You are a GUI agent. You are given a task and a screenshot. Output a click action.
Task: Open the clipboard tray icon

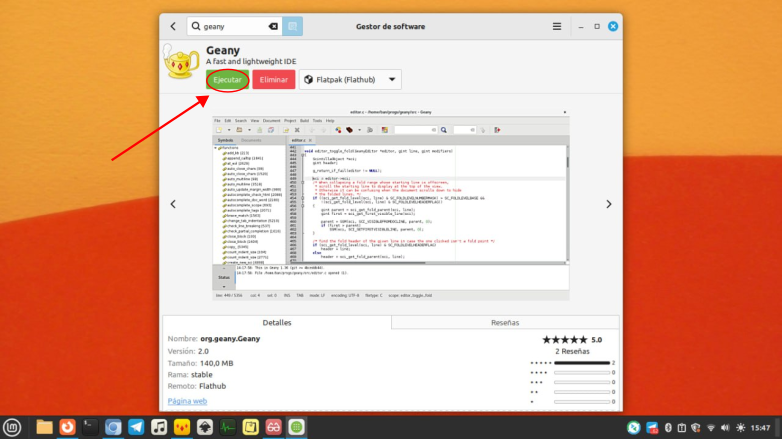pyautogui.click(x=682, y=428)
